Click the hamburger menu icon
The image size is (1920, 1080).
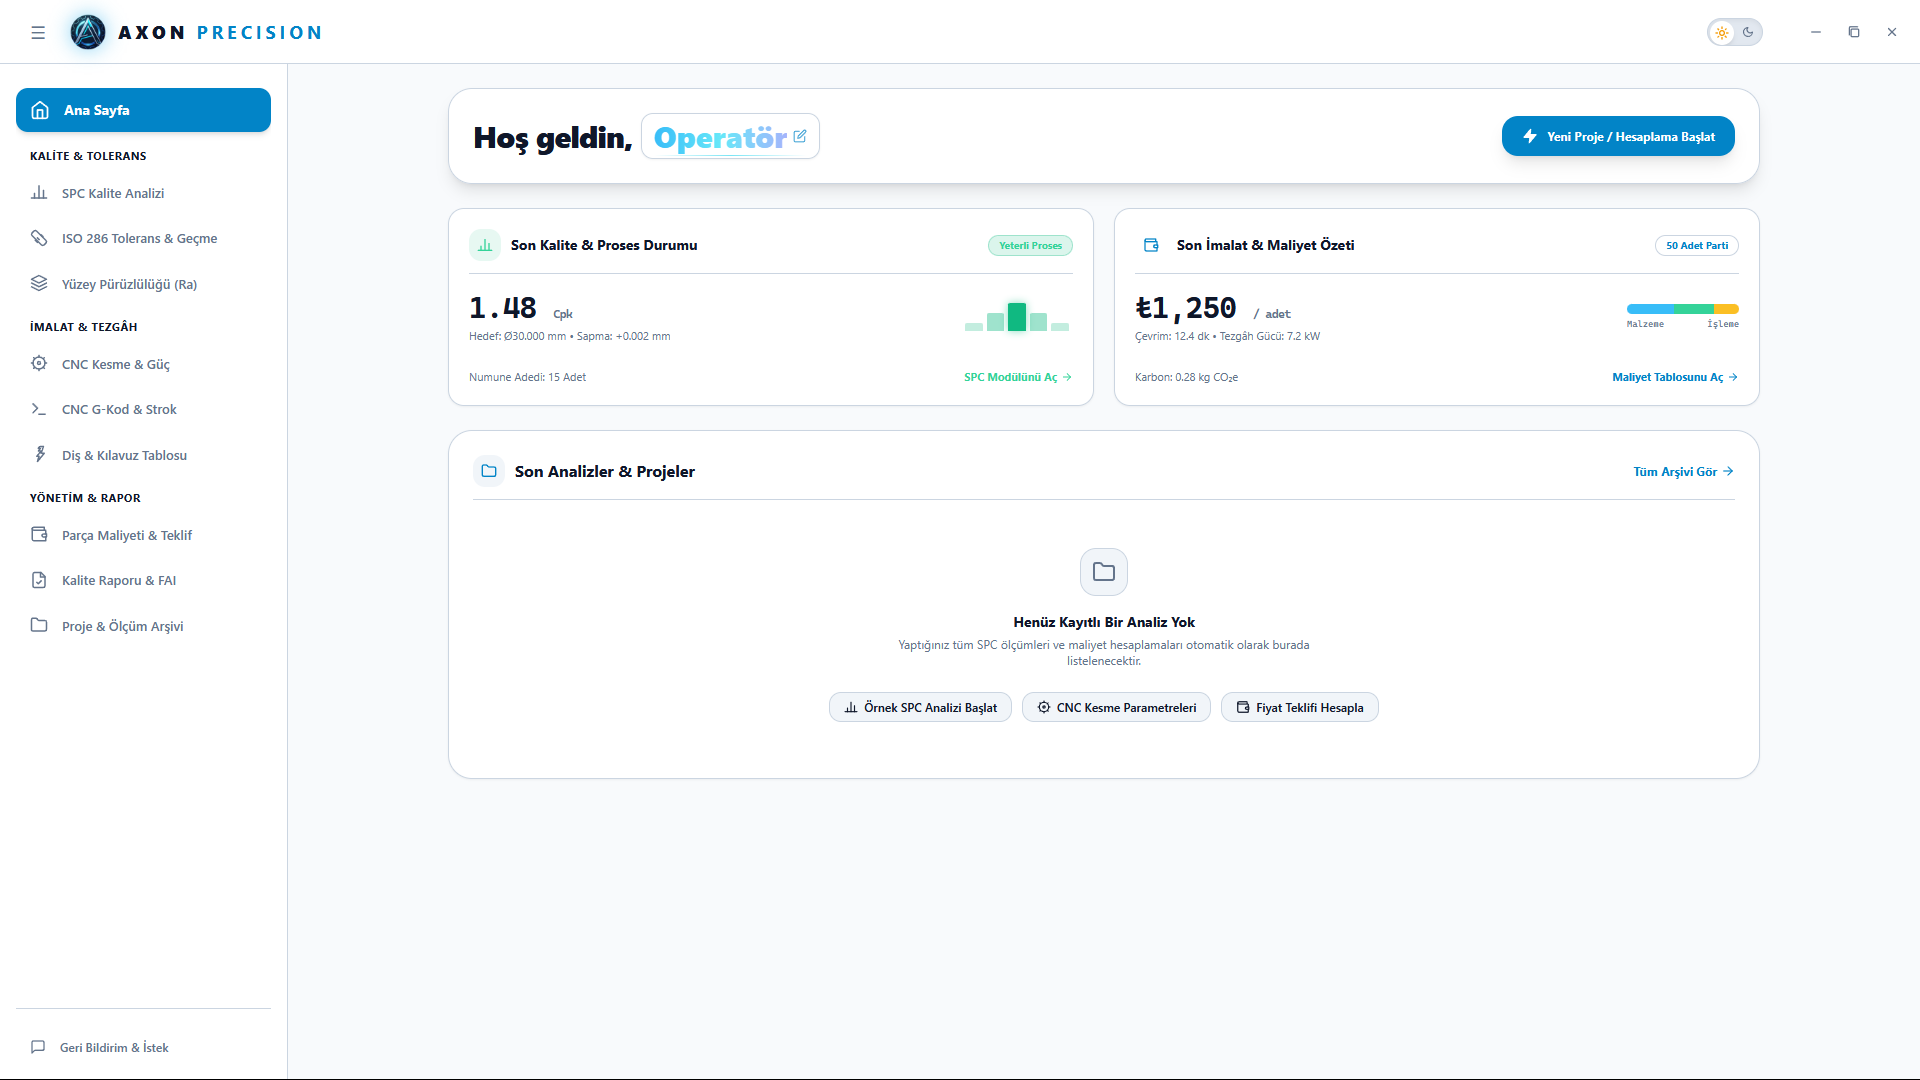(38, 32)
